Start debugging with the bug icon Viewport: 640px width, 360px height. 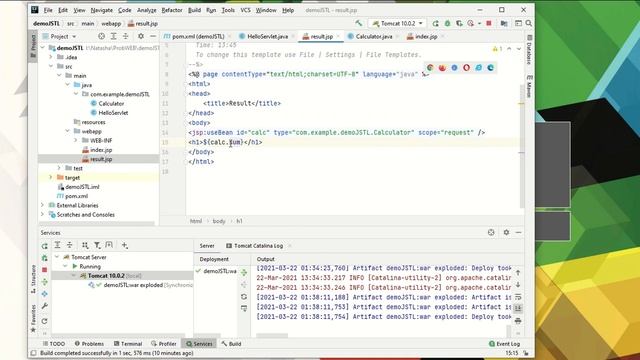tap(447, 23)
